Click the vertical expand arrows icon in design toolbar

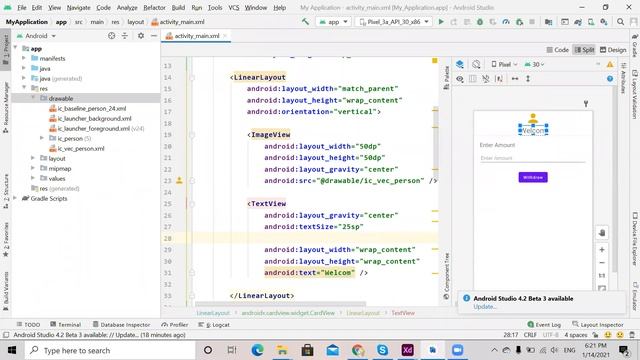[x=528, y=79]
